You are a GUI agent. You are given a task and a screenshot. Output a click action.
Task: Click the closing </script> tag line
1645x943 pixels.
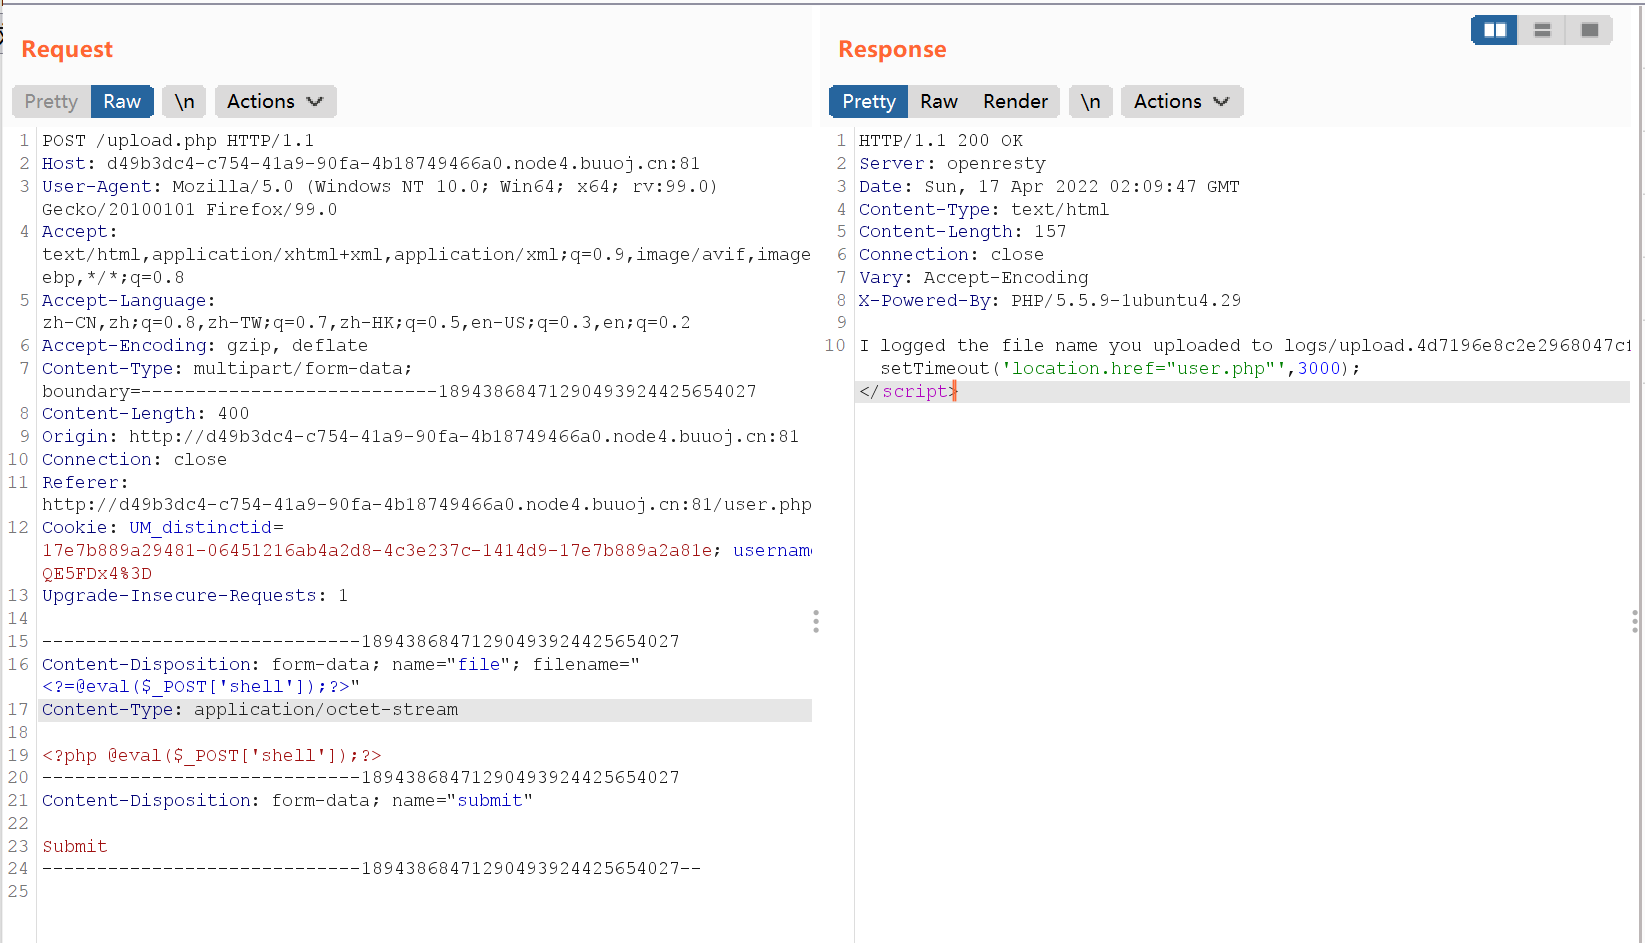(x=908, y=392)
